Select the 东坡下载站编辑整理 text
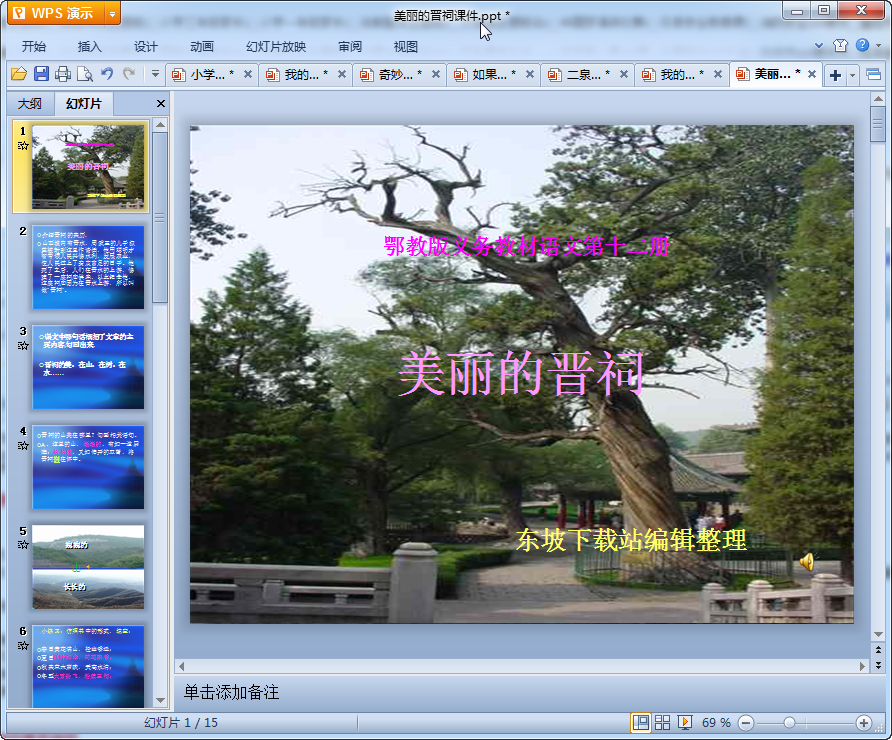Viewport: 892px width, 740px height. (631, 540)
